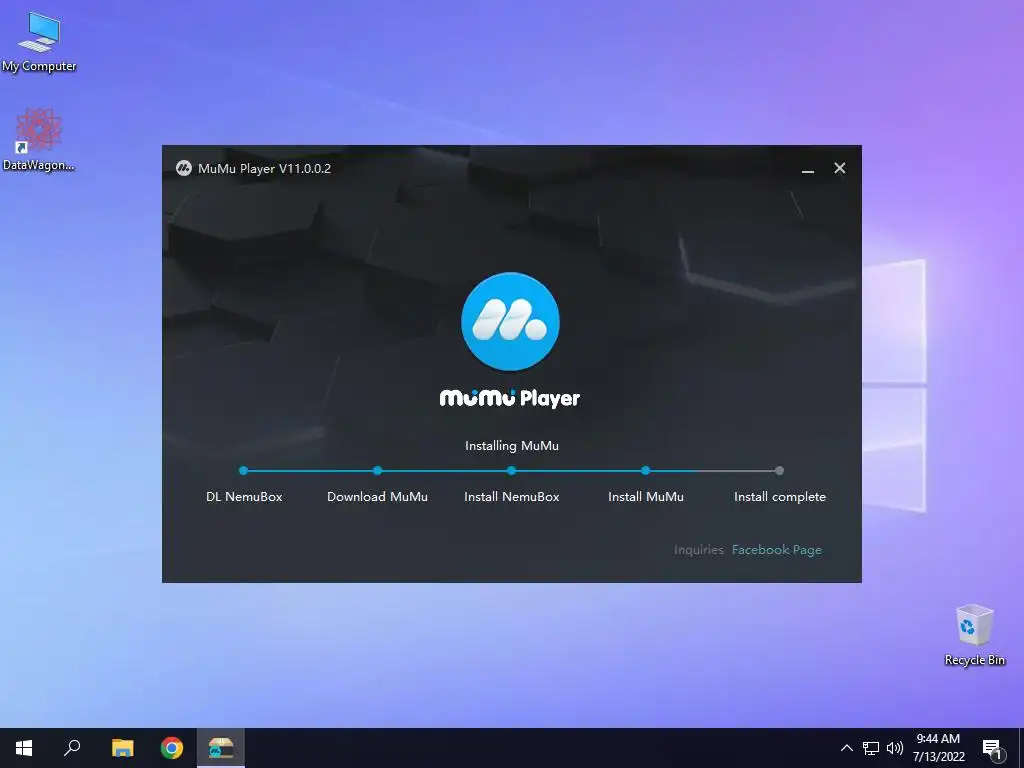
Task: Click the 'Install complete' step label
Action: 780,497
